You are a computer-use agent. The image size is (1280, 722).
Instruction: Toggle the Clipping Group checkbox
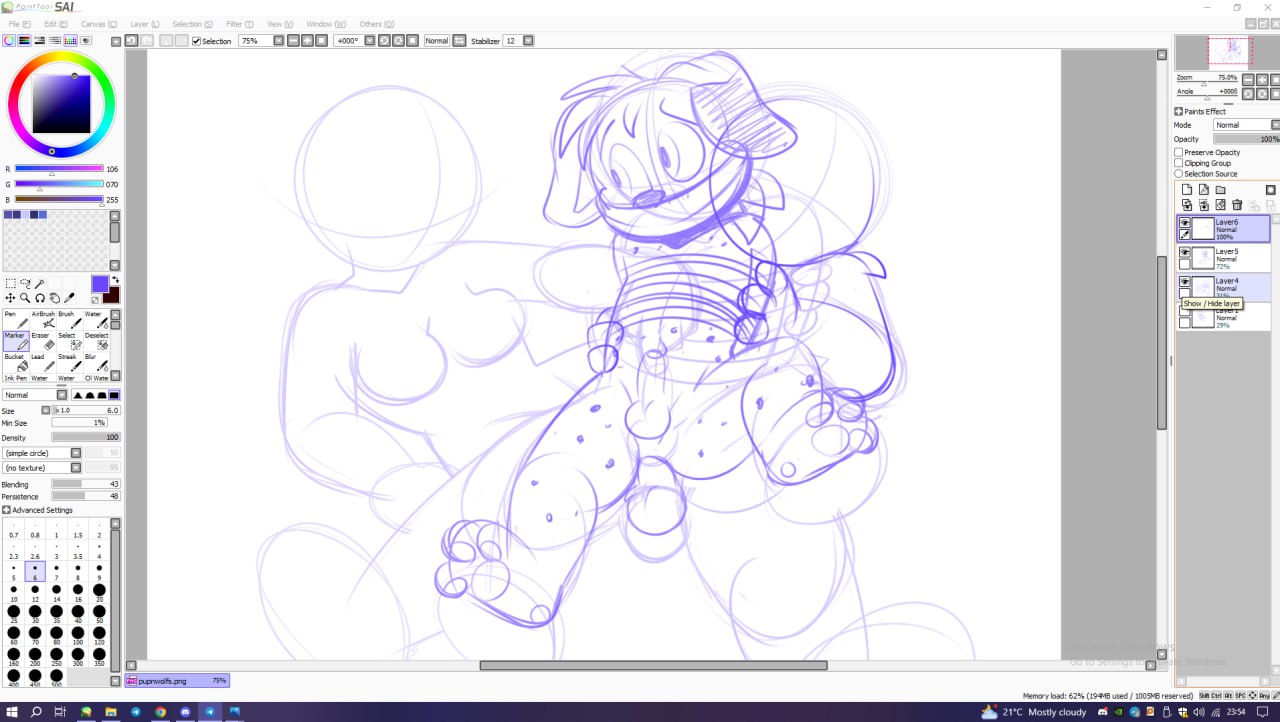click(1179, 163)
